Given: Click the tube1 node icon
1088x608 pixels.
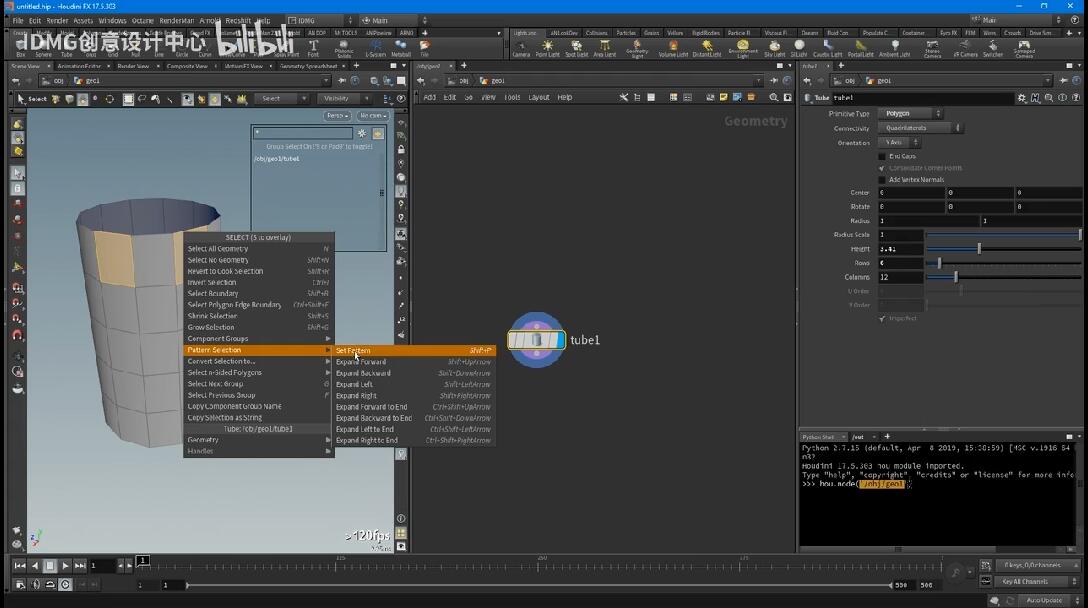Looking at the screenshot, I should pyautogui.click(x=537, y=340).
